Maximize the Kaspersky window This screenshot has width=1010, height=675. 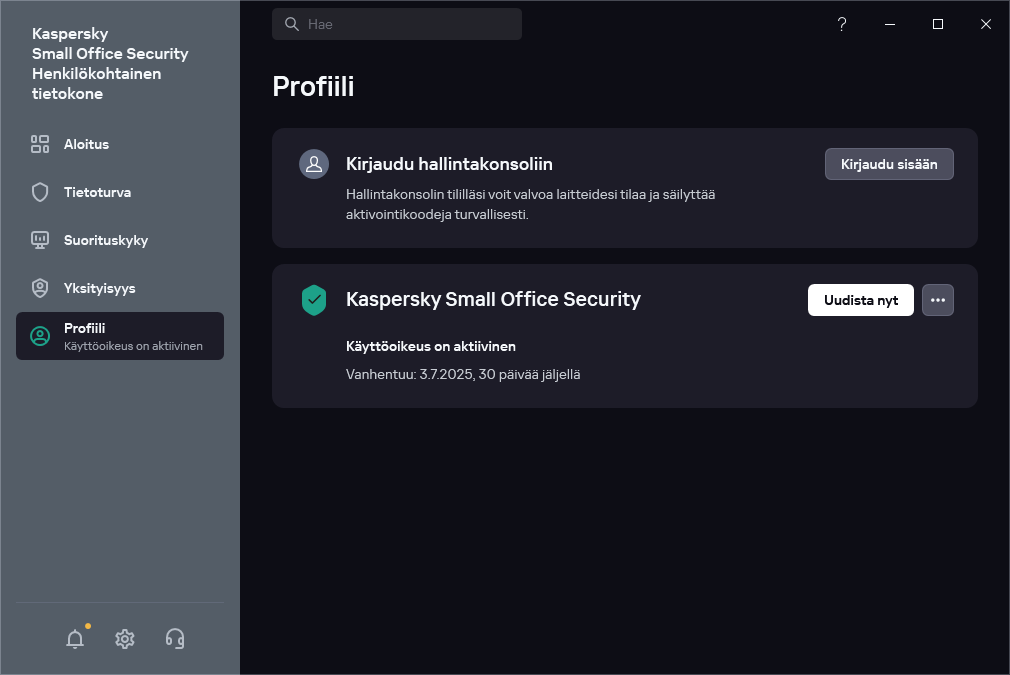coord(938,24)
